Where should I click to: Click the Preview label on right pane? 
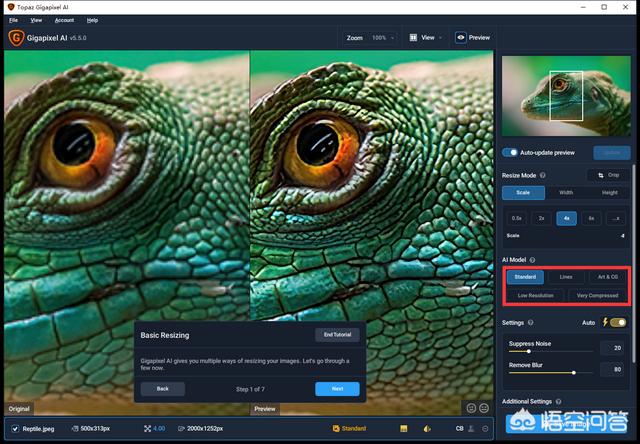click(265, 409)
